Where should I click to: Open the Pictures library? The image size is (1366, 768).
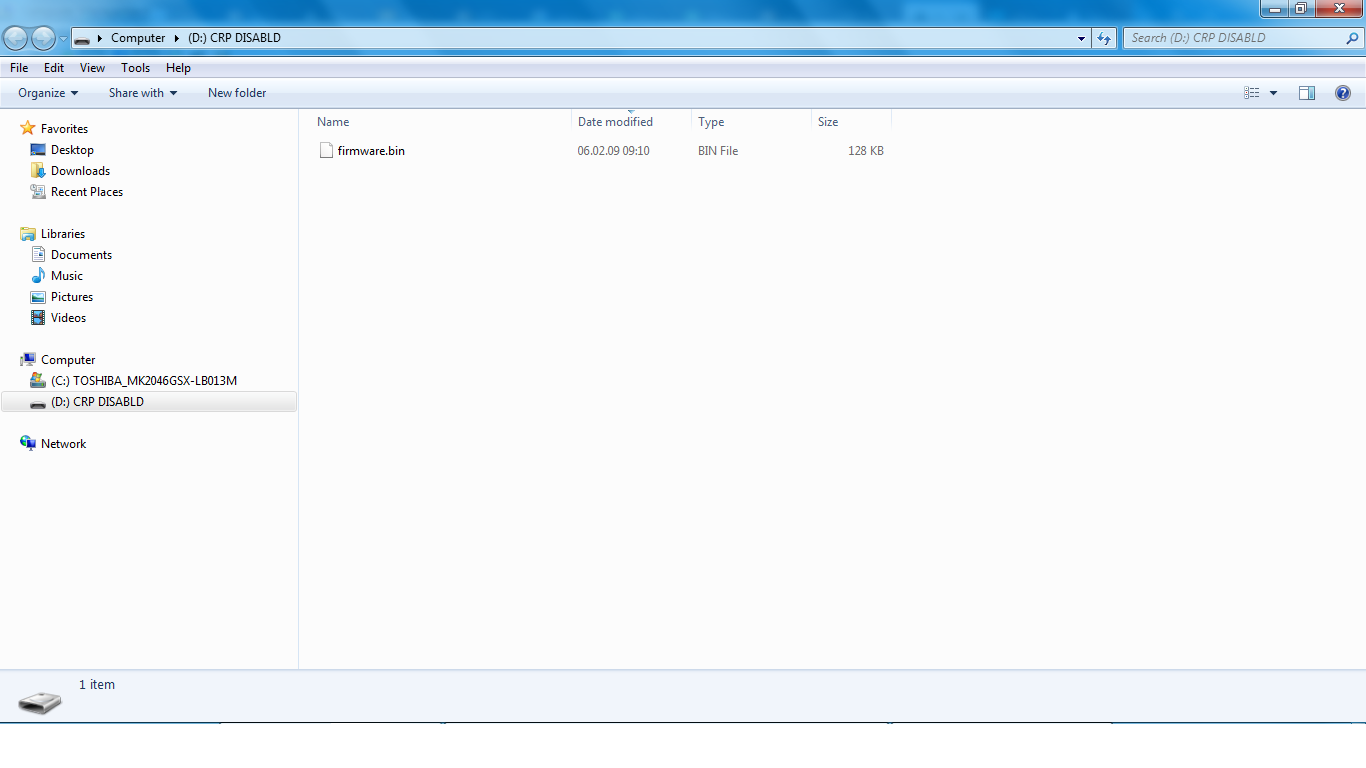coord(72,297)
